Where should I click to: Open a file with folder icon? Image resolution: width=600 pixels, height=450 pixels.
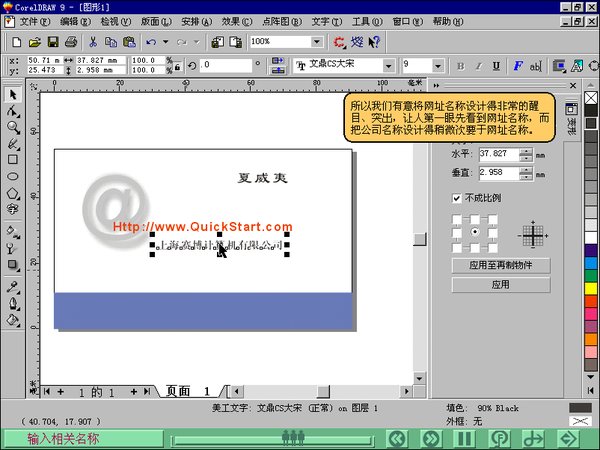click(x=34, y=42)
